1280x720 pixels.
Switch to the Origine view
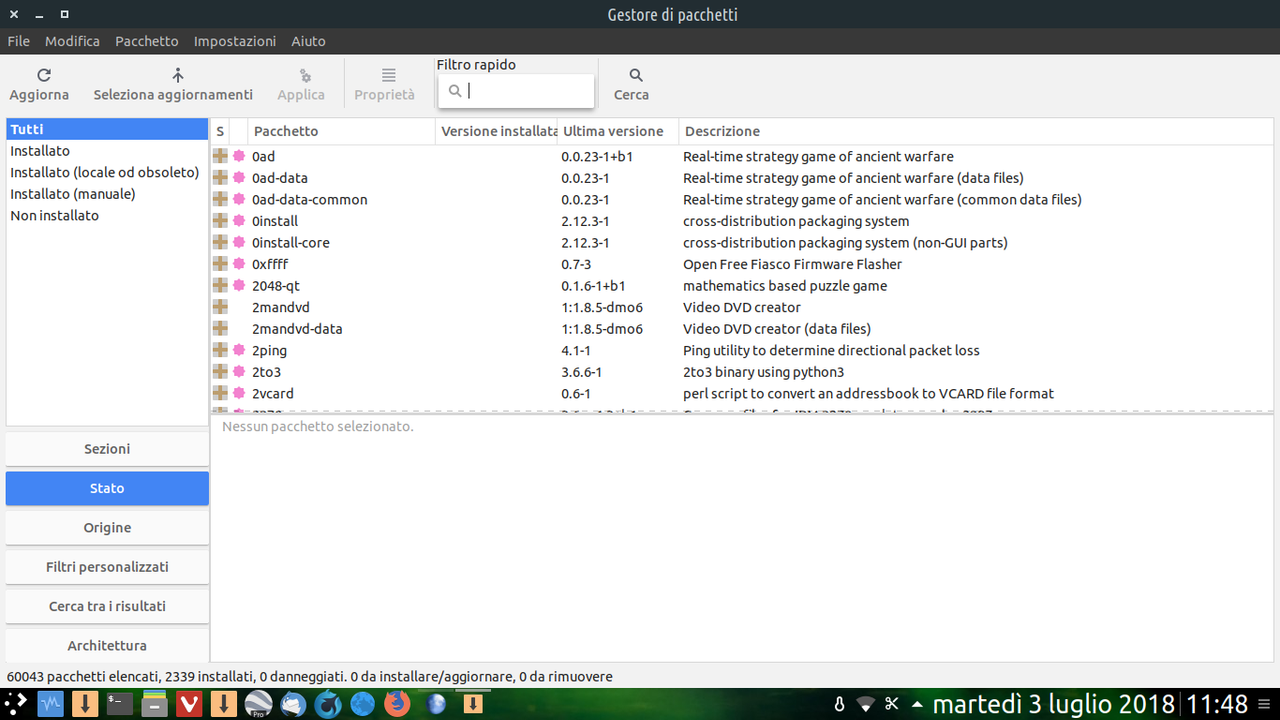coord(107,527)
